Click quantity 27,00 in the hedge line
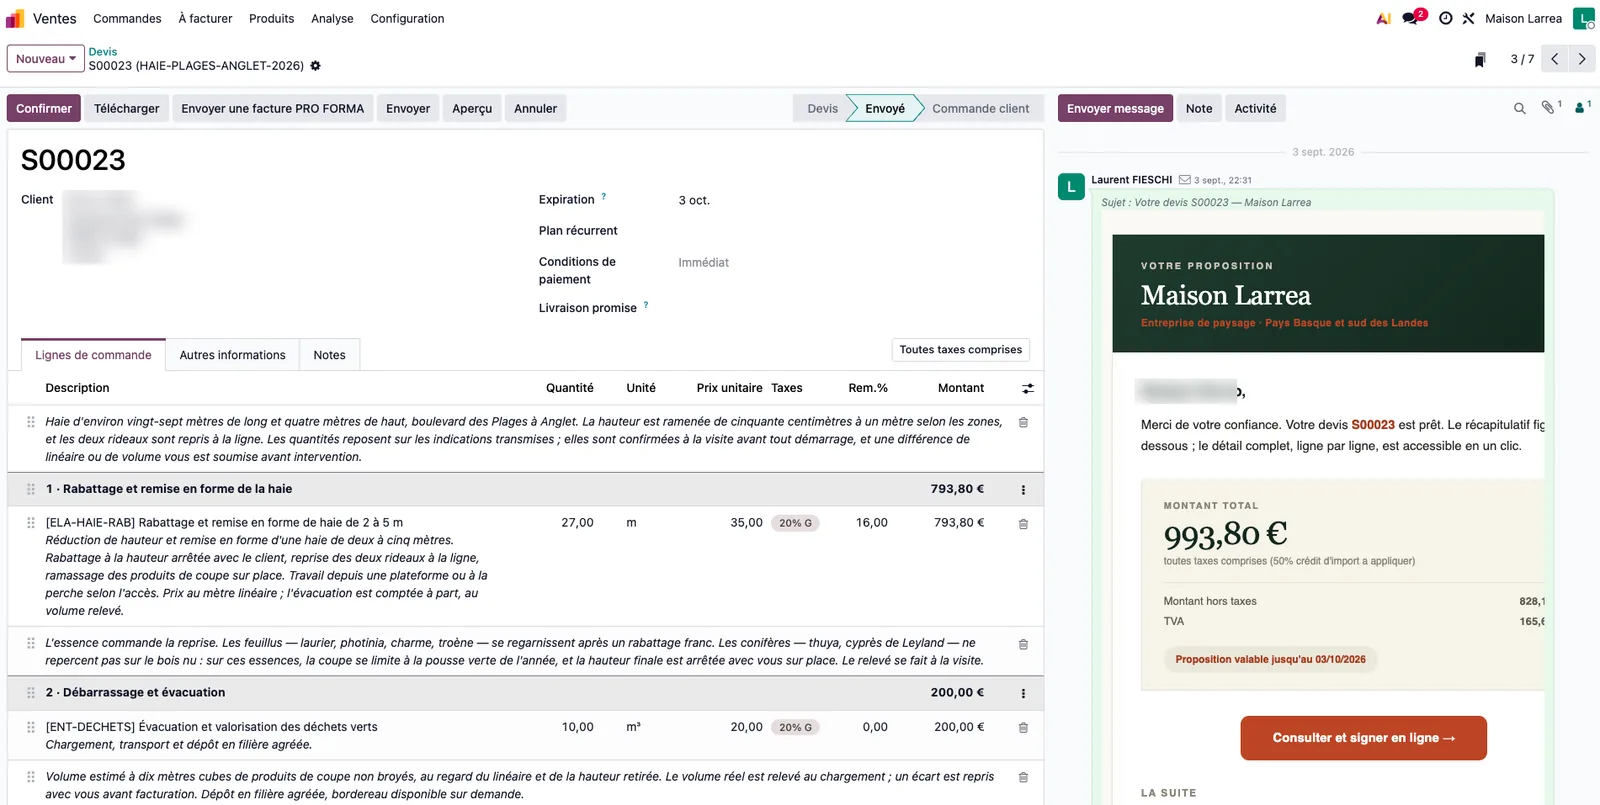Image resolution: width=1600 pixels, height=805 pixels. [x=577, y=522]
